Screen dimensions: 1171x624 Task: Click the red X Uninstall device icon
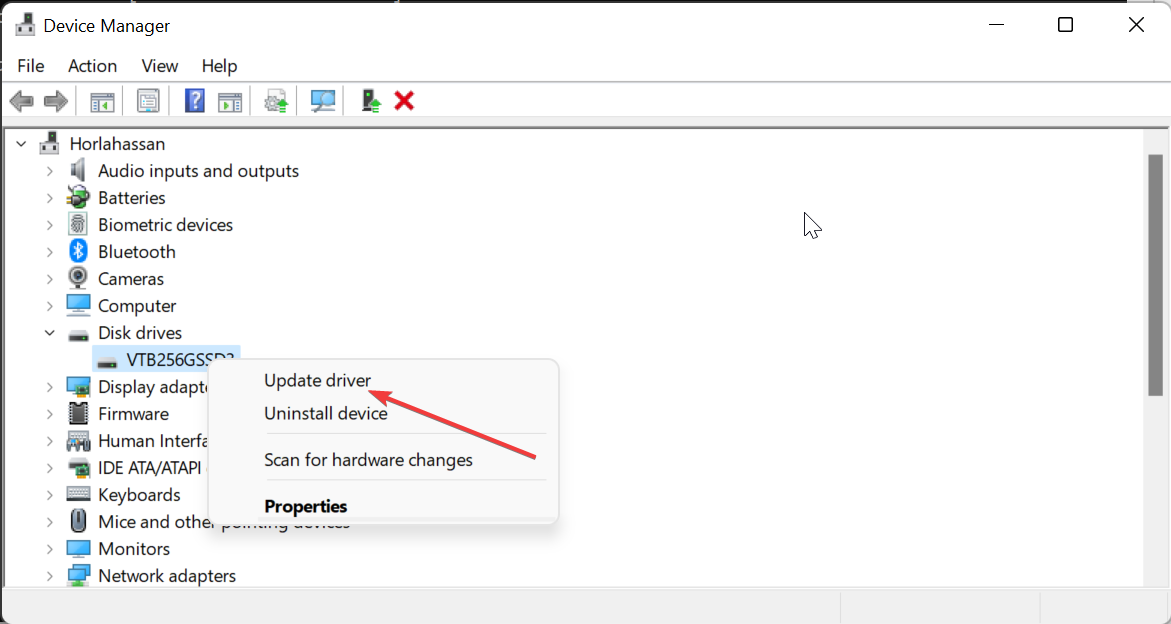pyautogui.click(x=404, y=101)
